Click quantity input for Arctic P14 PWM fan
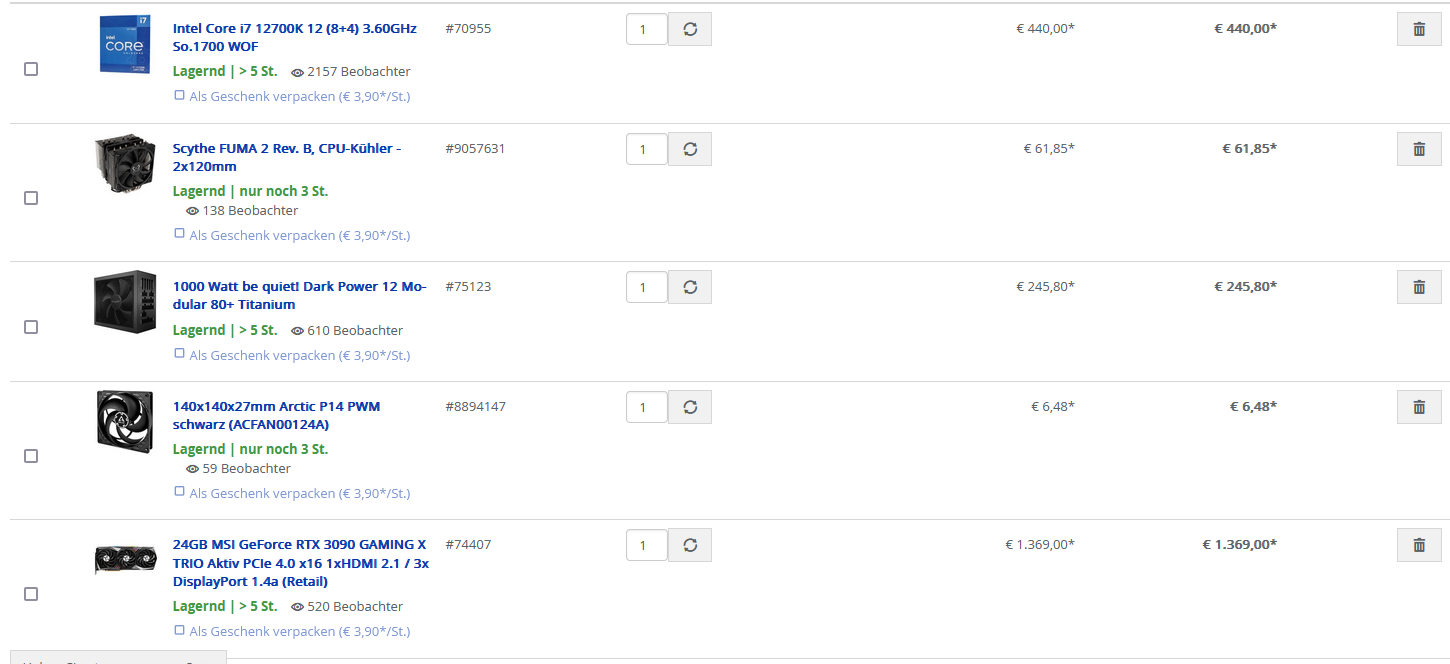The image size is (1450, 664). coord(646,407)
